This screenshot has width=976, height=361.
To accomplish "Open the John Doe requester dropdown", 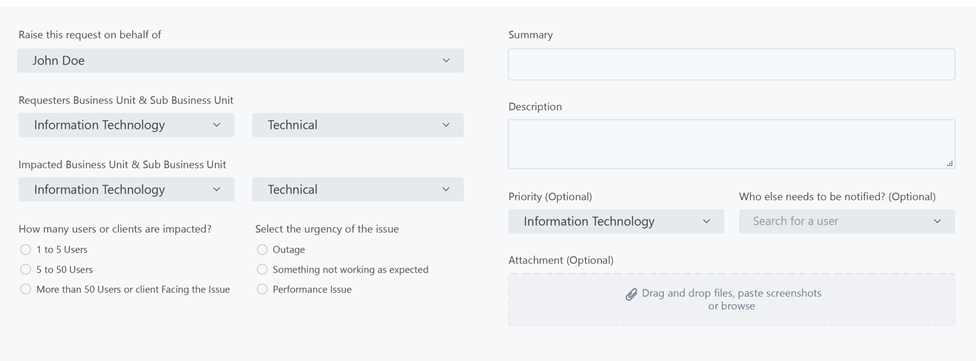I will 240,60.
